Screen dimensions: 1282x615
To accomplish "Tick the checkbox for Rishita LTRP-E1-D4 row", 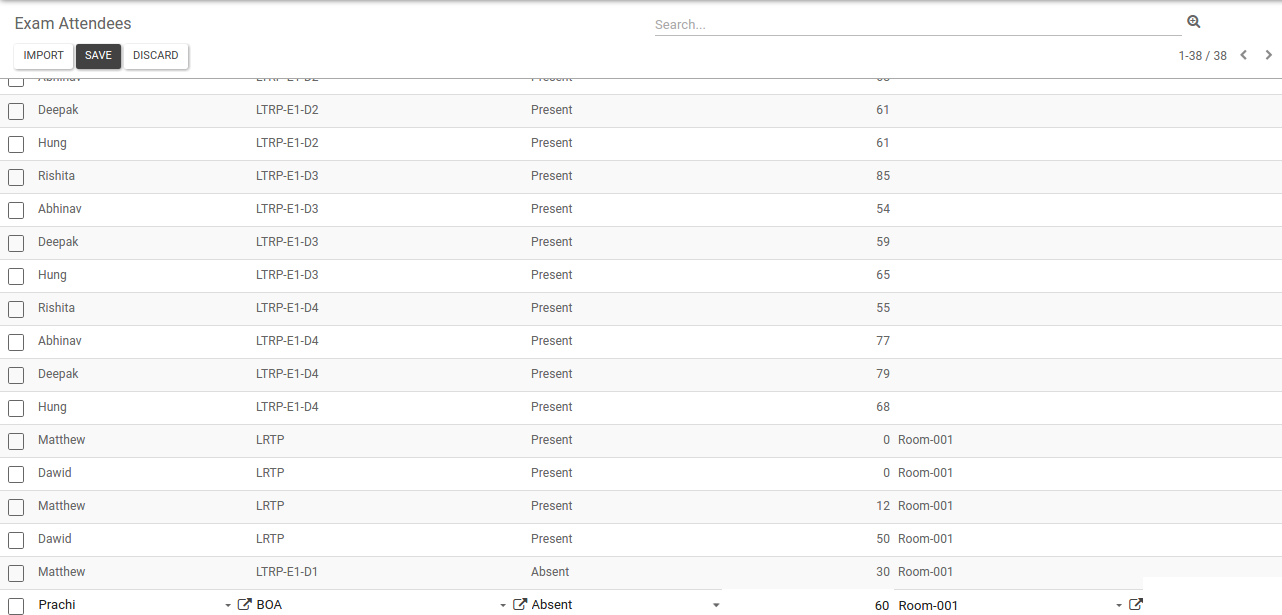I will (x=16, y=309).
